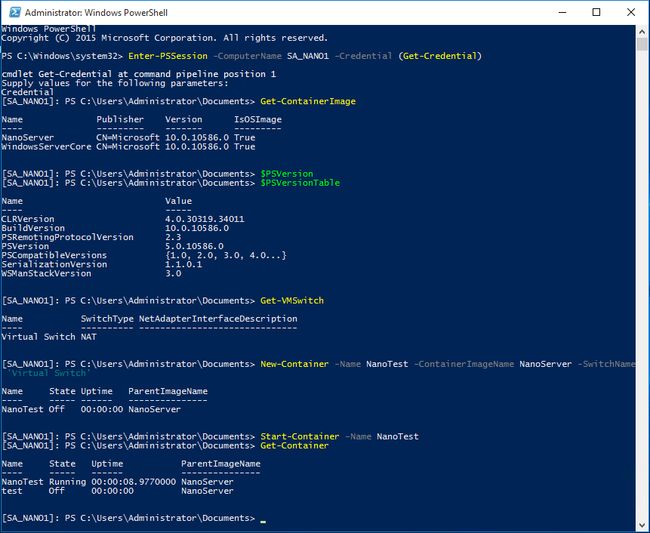Screen dimensions: 650x533
Task: Click the vertical scrollbar thumb
Action: coord(642,44)
